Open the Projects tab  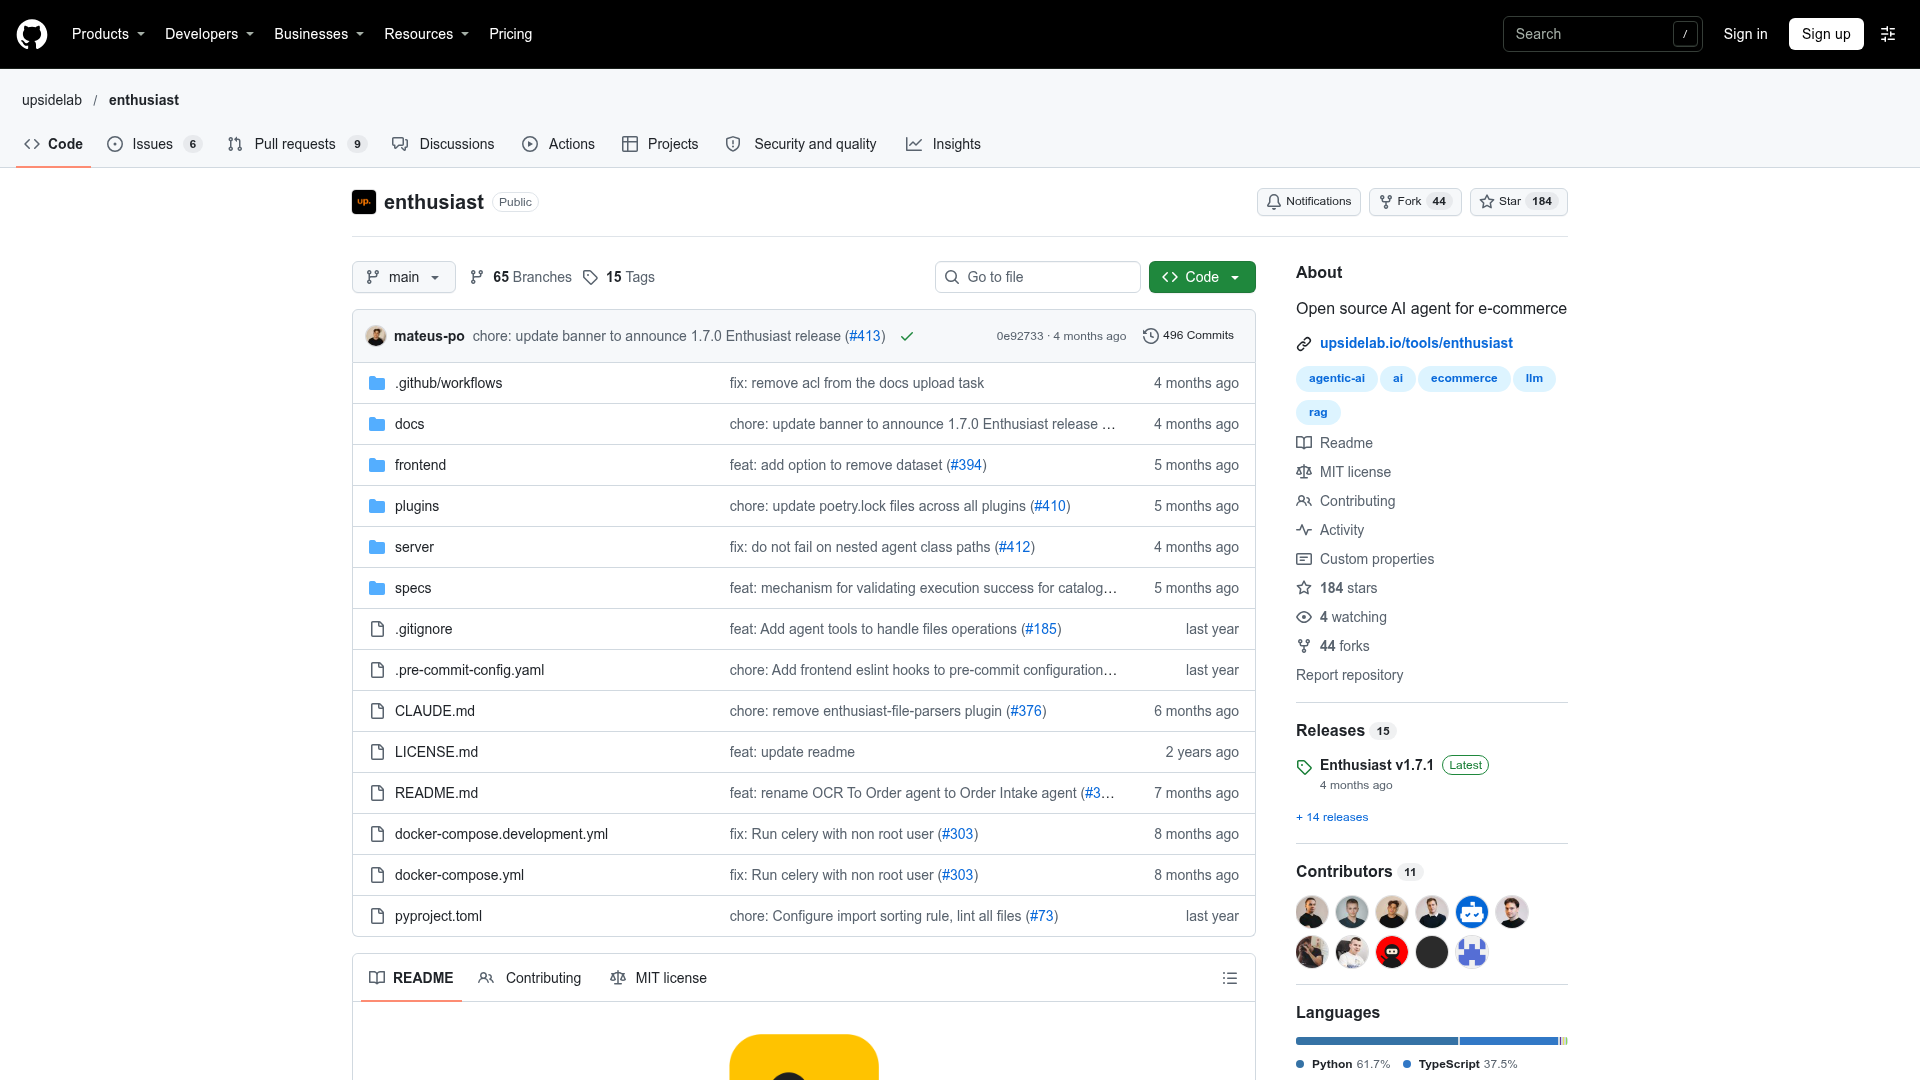(x=660, y=144)
